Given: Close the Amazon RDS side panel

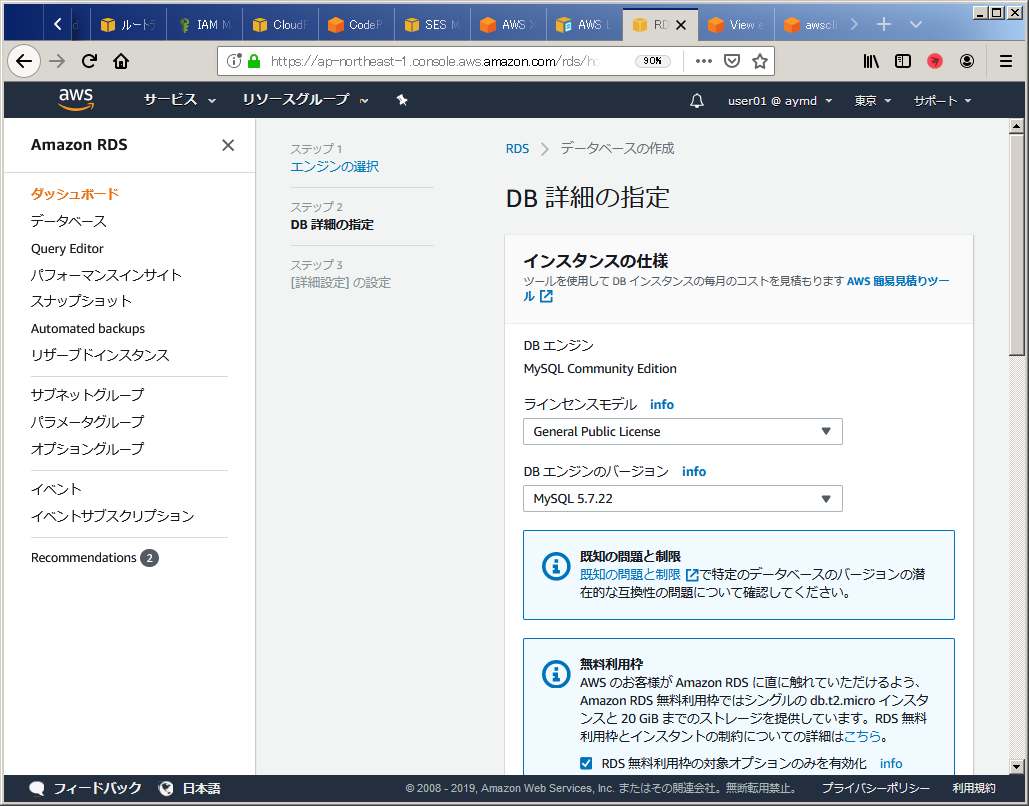Looking at the screenshot, I should pos(228,145).
